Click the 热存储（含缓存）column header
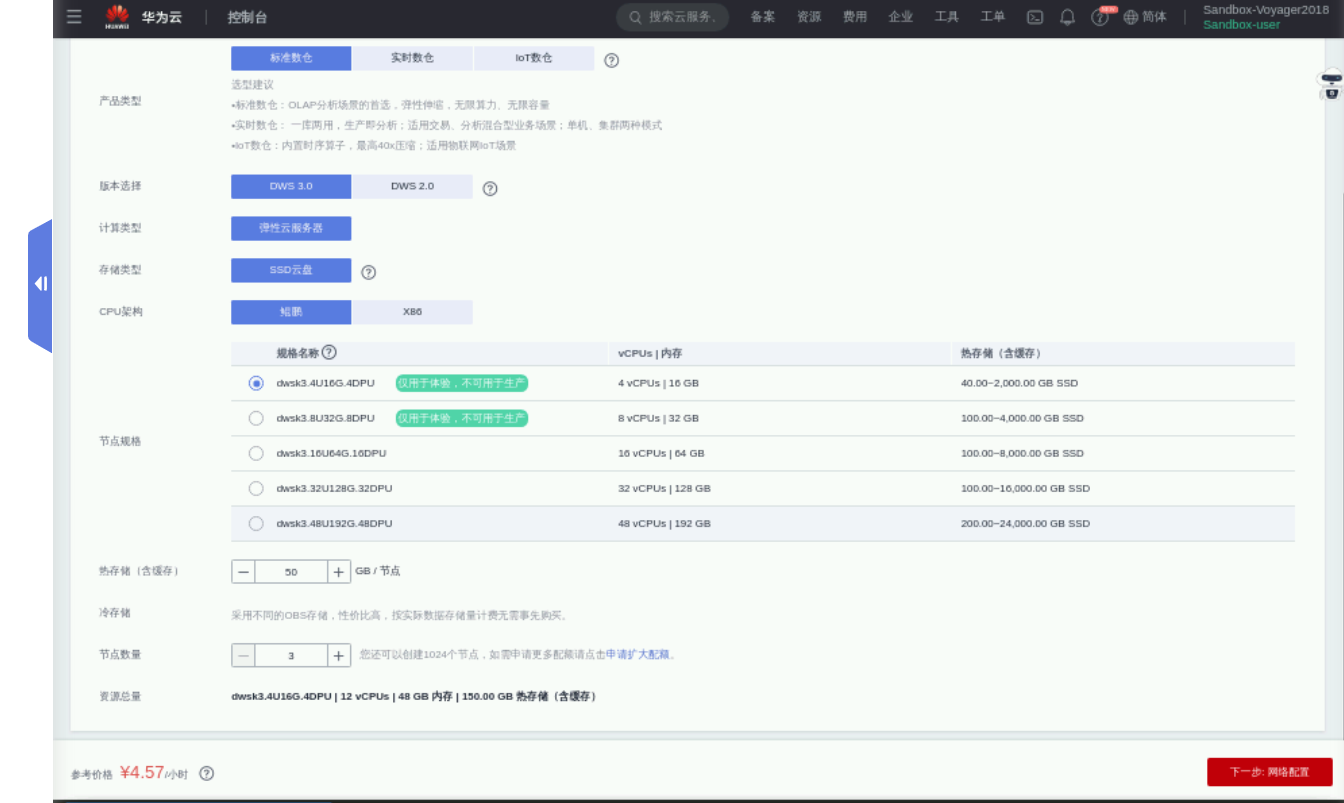 coord(1000,353)
